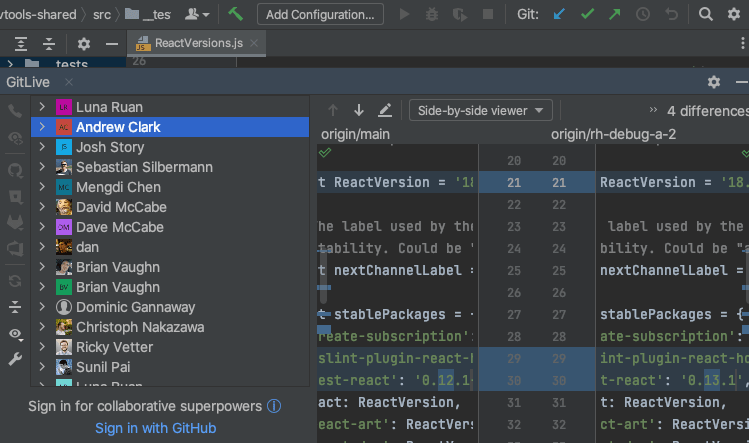Viewport: 749px width, 443px height.
Task: Show more diff toolbar actions chevron
Action: click(x=653, y=110)
